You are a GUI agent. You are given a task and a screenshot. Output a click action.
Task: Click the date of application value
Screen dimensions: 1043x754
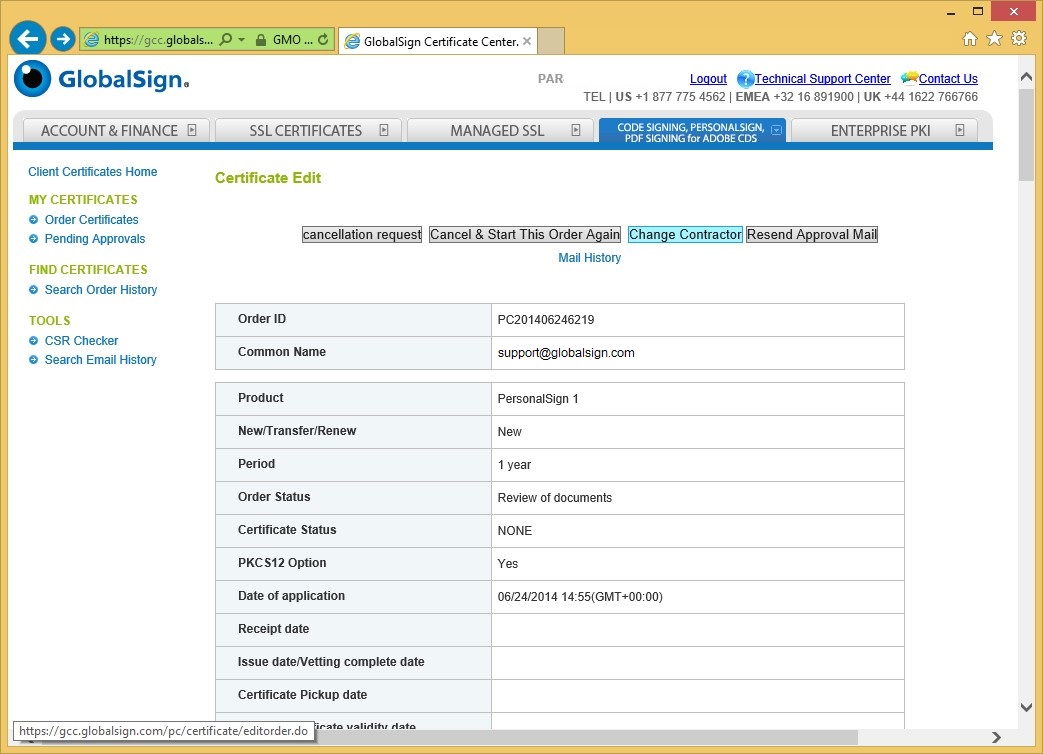580,597
